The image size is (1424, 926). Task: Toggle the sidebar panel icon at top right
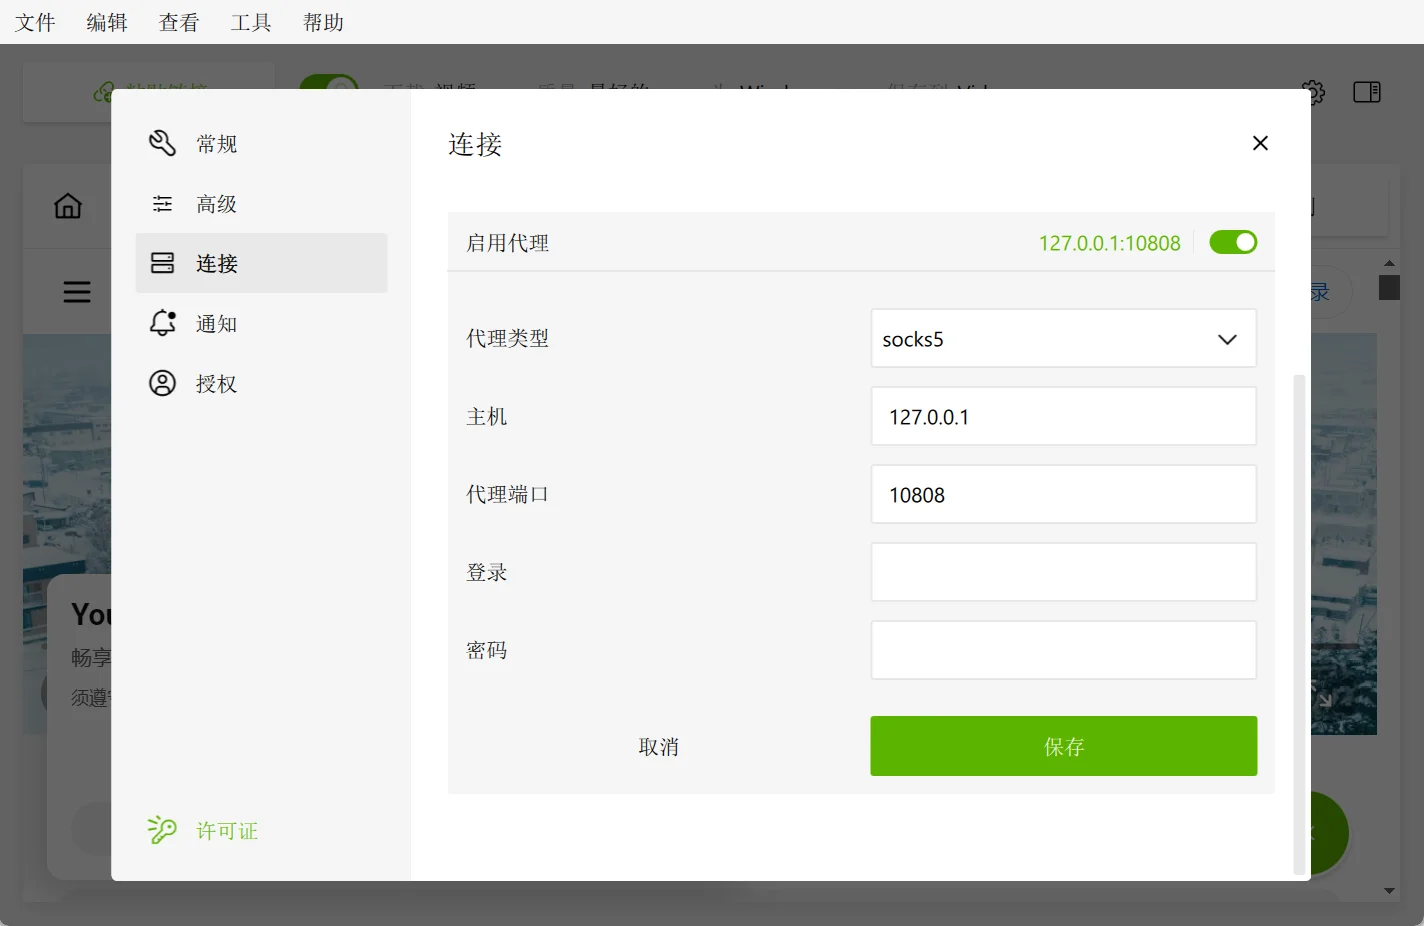click(x=1366, y=92)
